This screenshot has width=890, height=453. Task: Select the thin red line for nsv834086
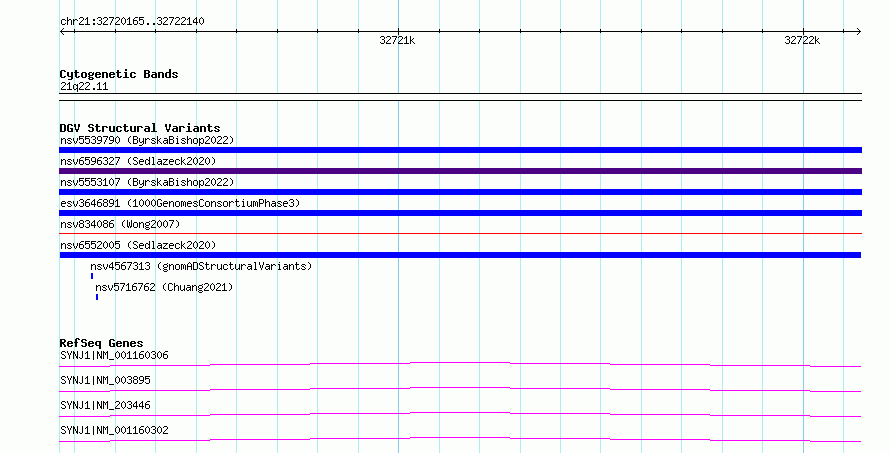pos(460,233)
